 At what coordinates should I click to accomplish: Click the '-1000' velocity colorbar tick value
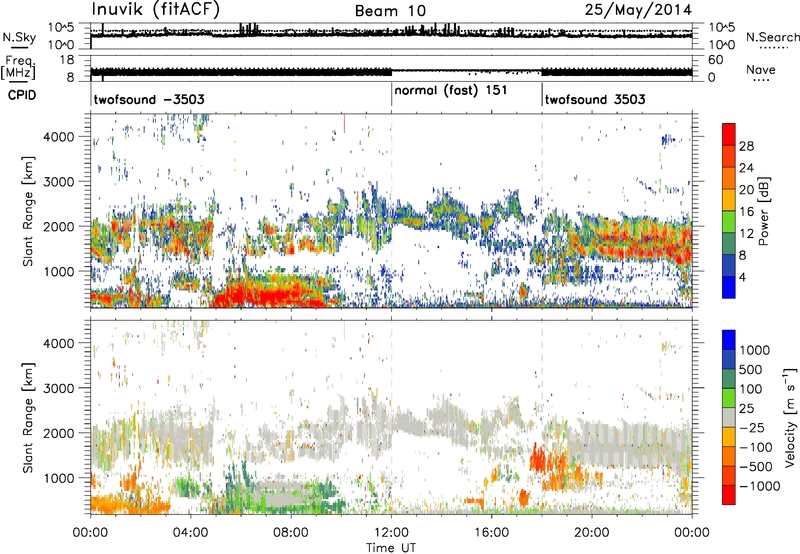760,486
